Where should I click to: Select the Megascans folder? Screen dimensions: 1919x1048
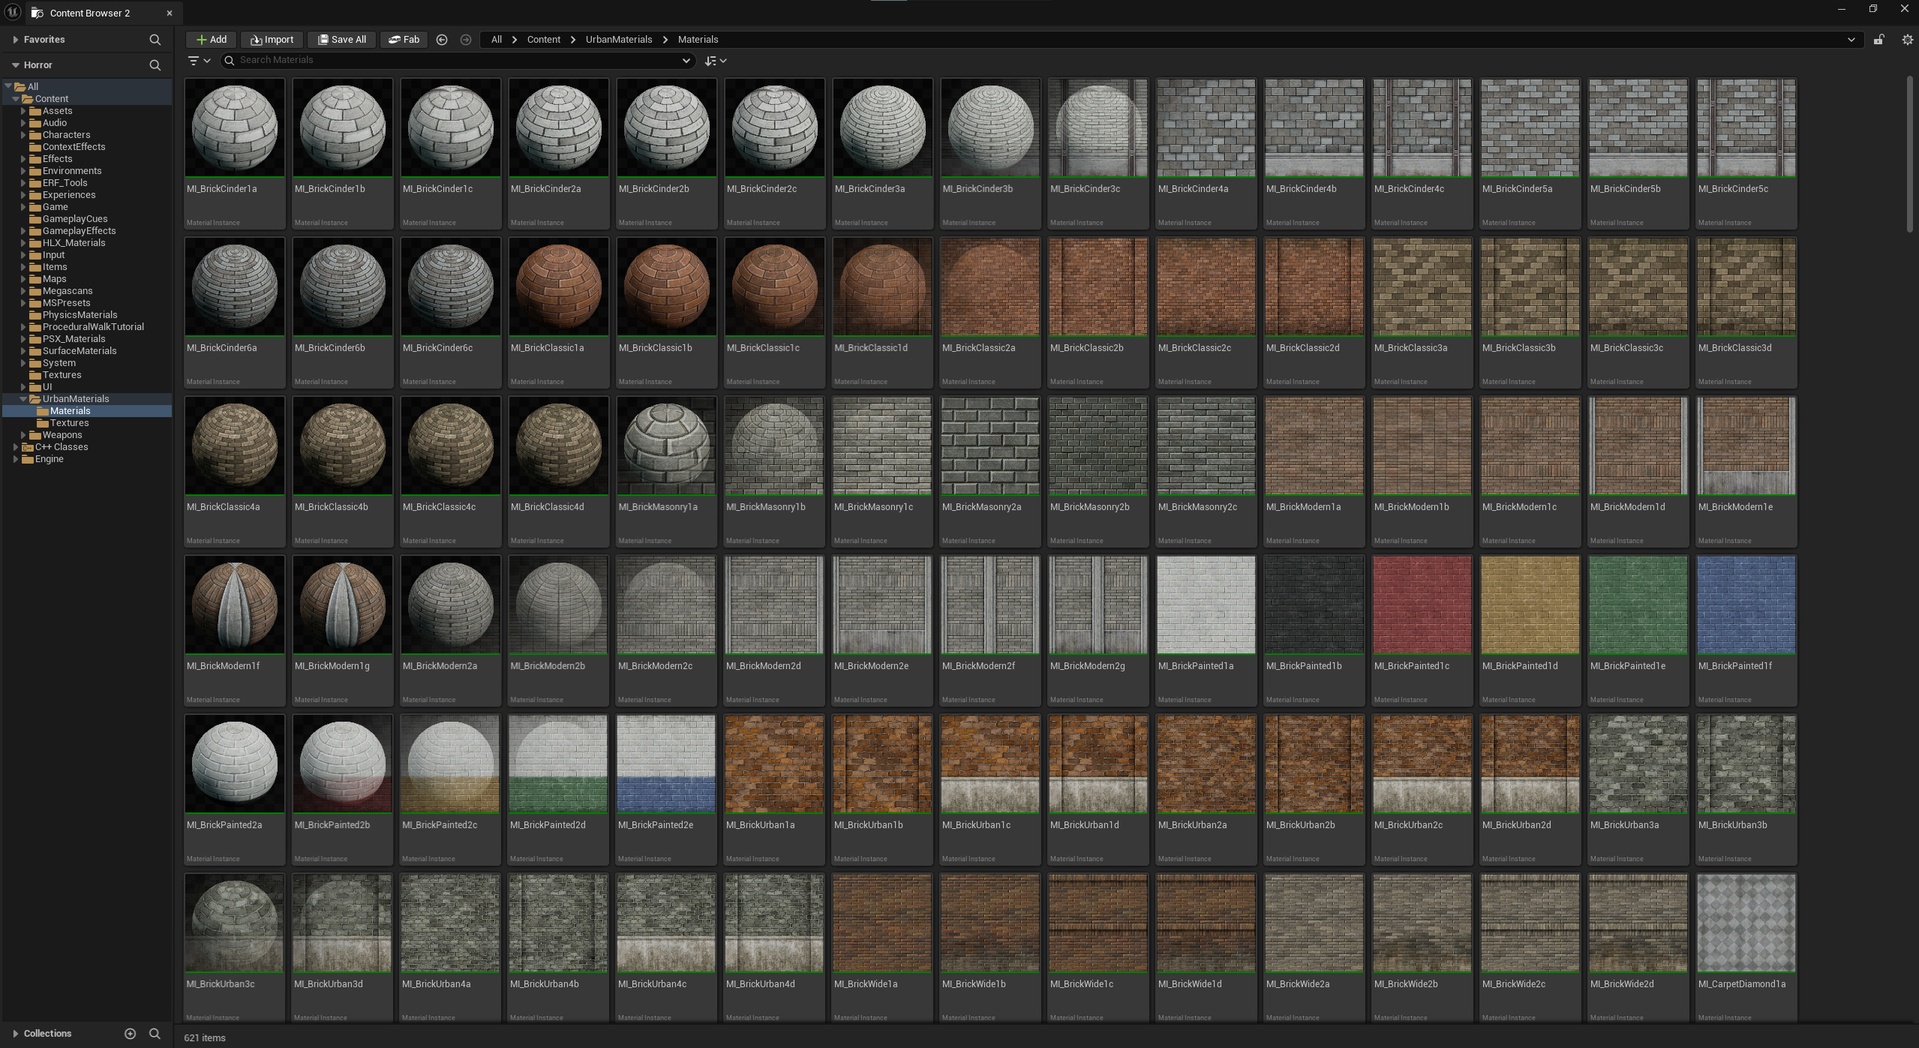coord(67,291)
